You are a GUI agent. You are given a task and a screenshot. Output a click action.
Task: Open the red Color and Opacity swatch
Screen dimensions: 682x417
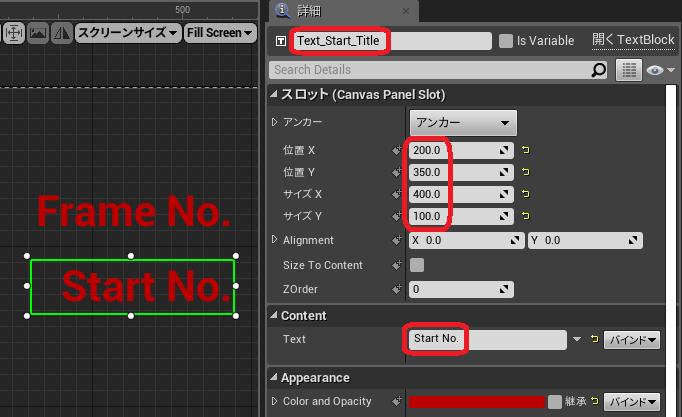click(x=477, y=402)
